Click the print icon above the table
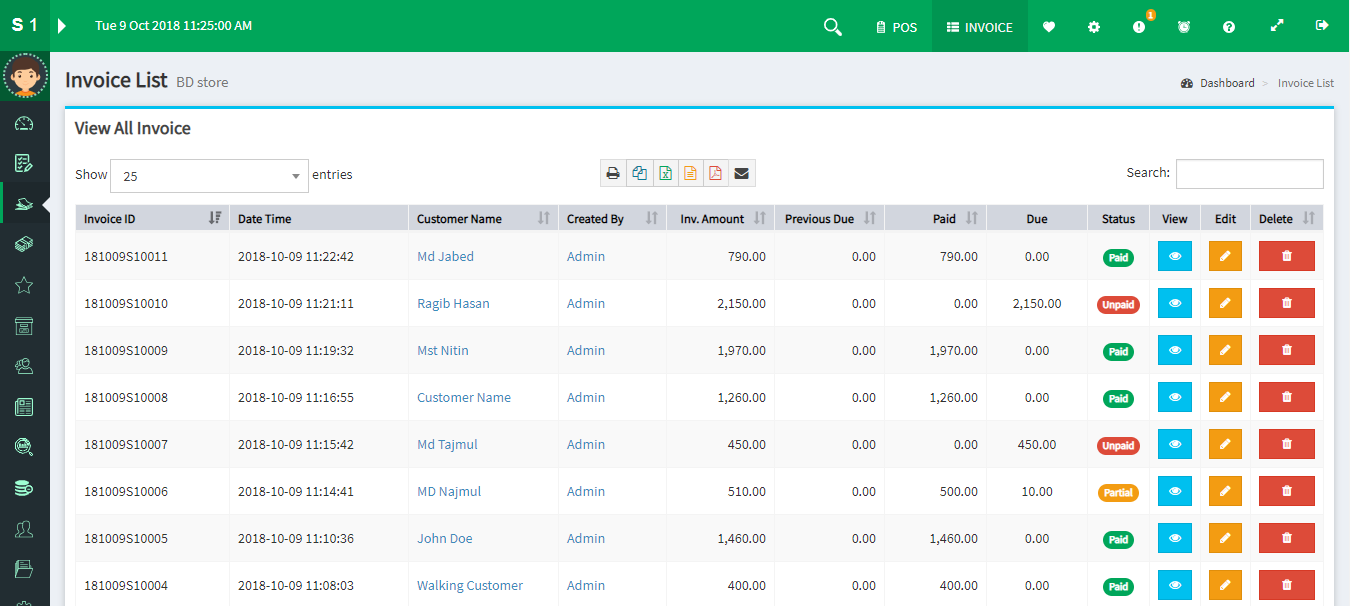This screenshot has height=606, width=1350. (613, 173)
